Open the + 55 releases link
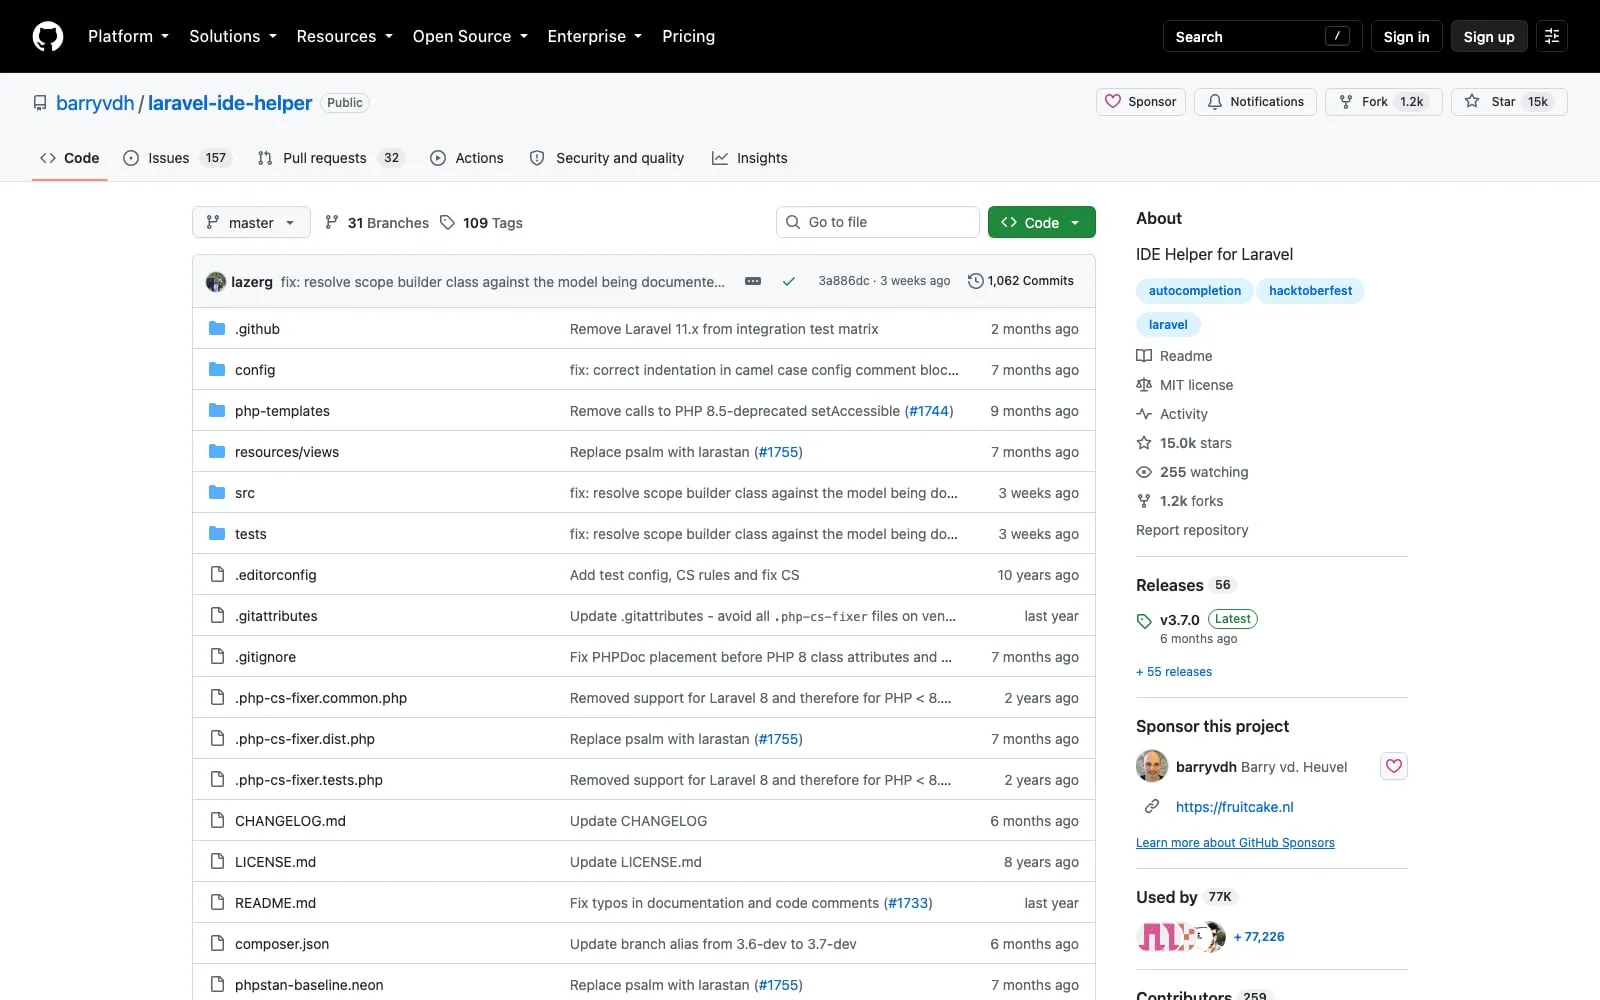The height and width of the screenshot is (1000, 1600). pos(1174,672)
